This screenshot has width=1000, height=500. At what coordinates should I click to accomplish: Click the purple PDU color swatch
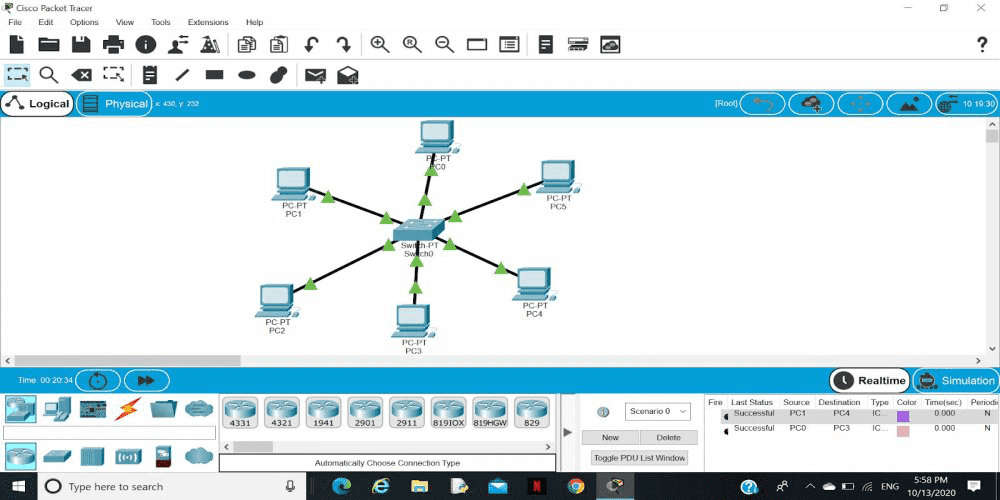pos(903,416)
